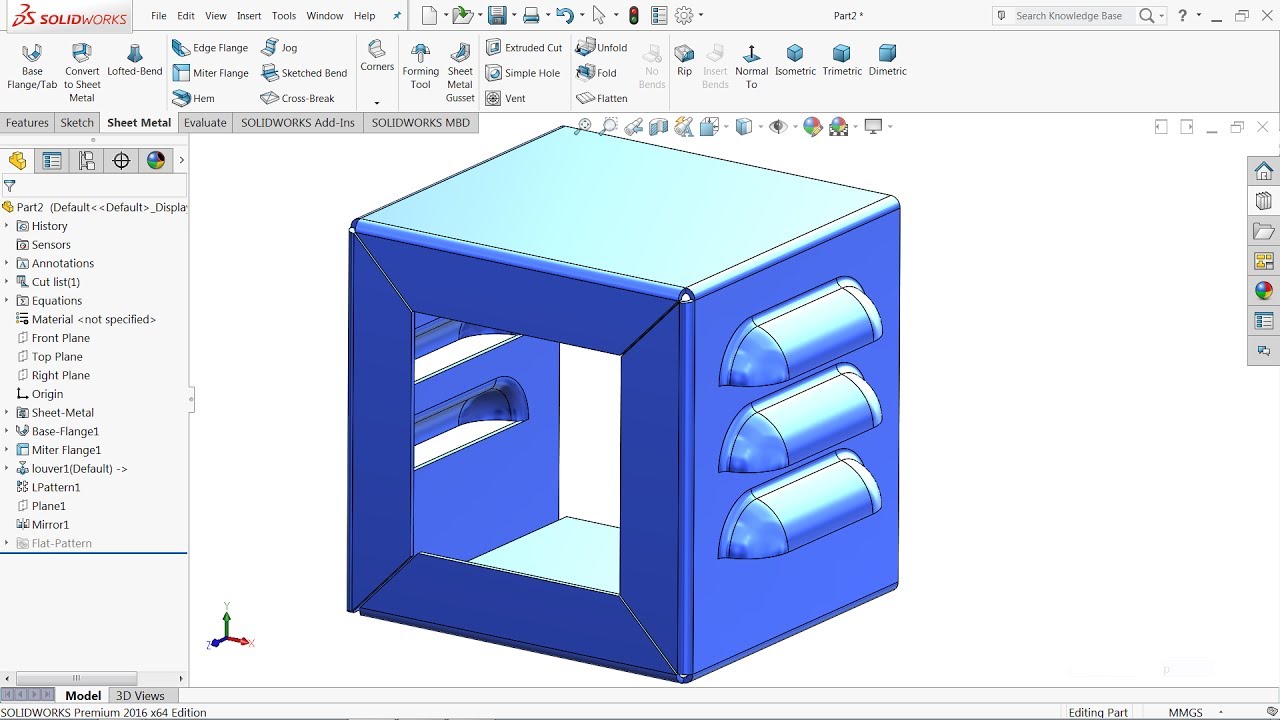This screenshot has height=720, width=1280.
Task: Open SOLIDWORKS Resources home in task pane
Action: coord(1264,171)
